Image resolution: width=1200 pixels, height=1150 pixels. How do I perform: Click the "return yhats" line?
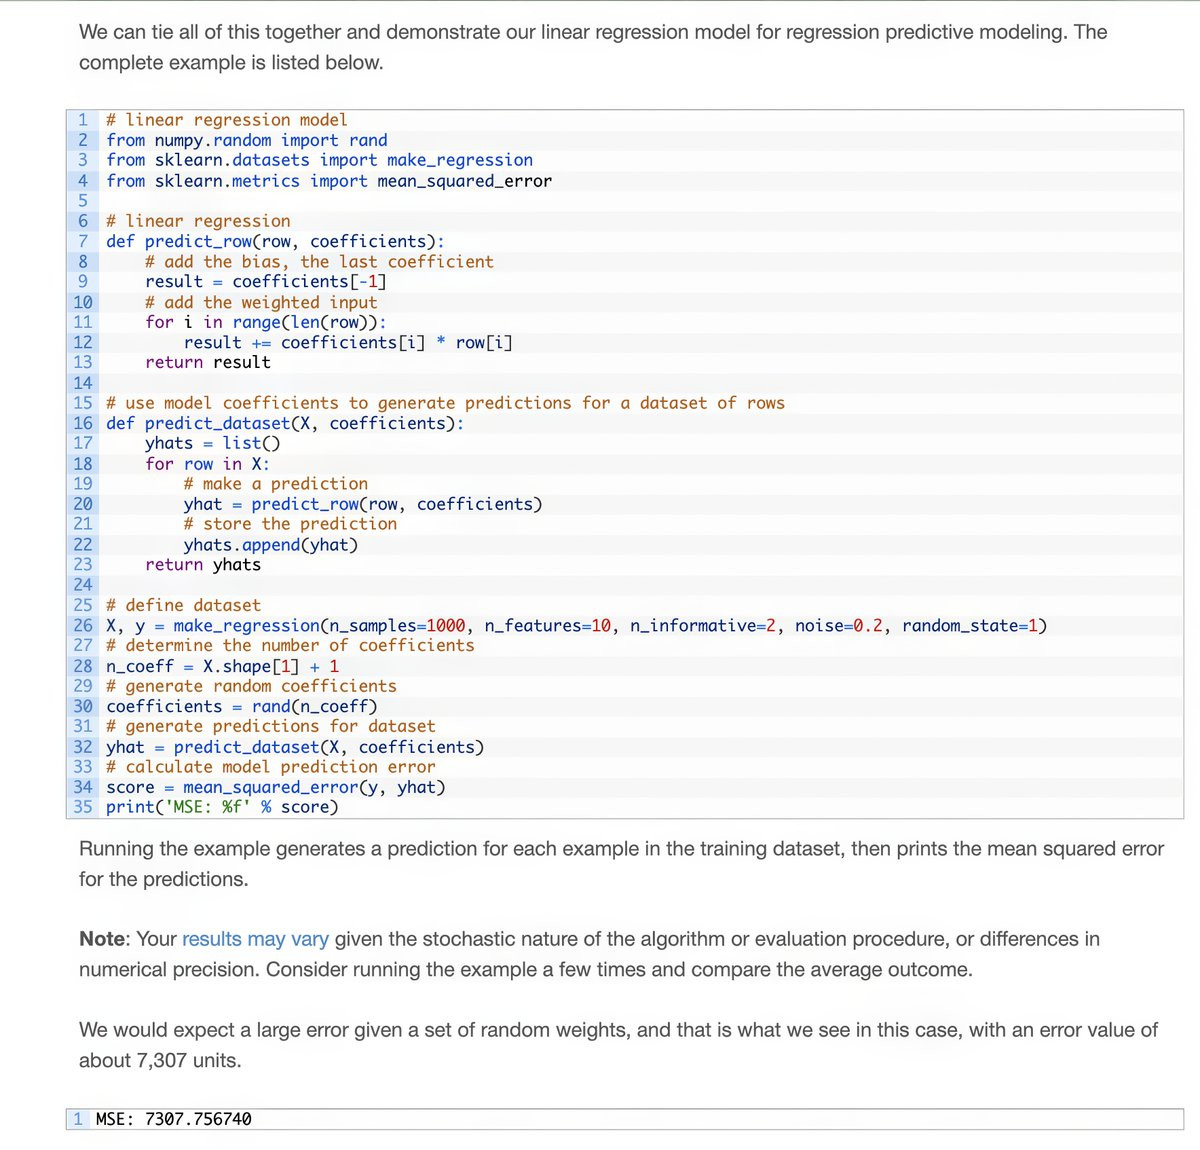pos(203,565)
